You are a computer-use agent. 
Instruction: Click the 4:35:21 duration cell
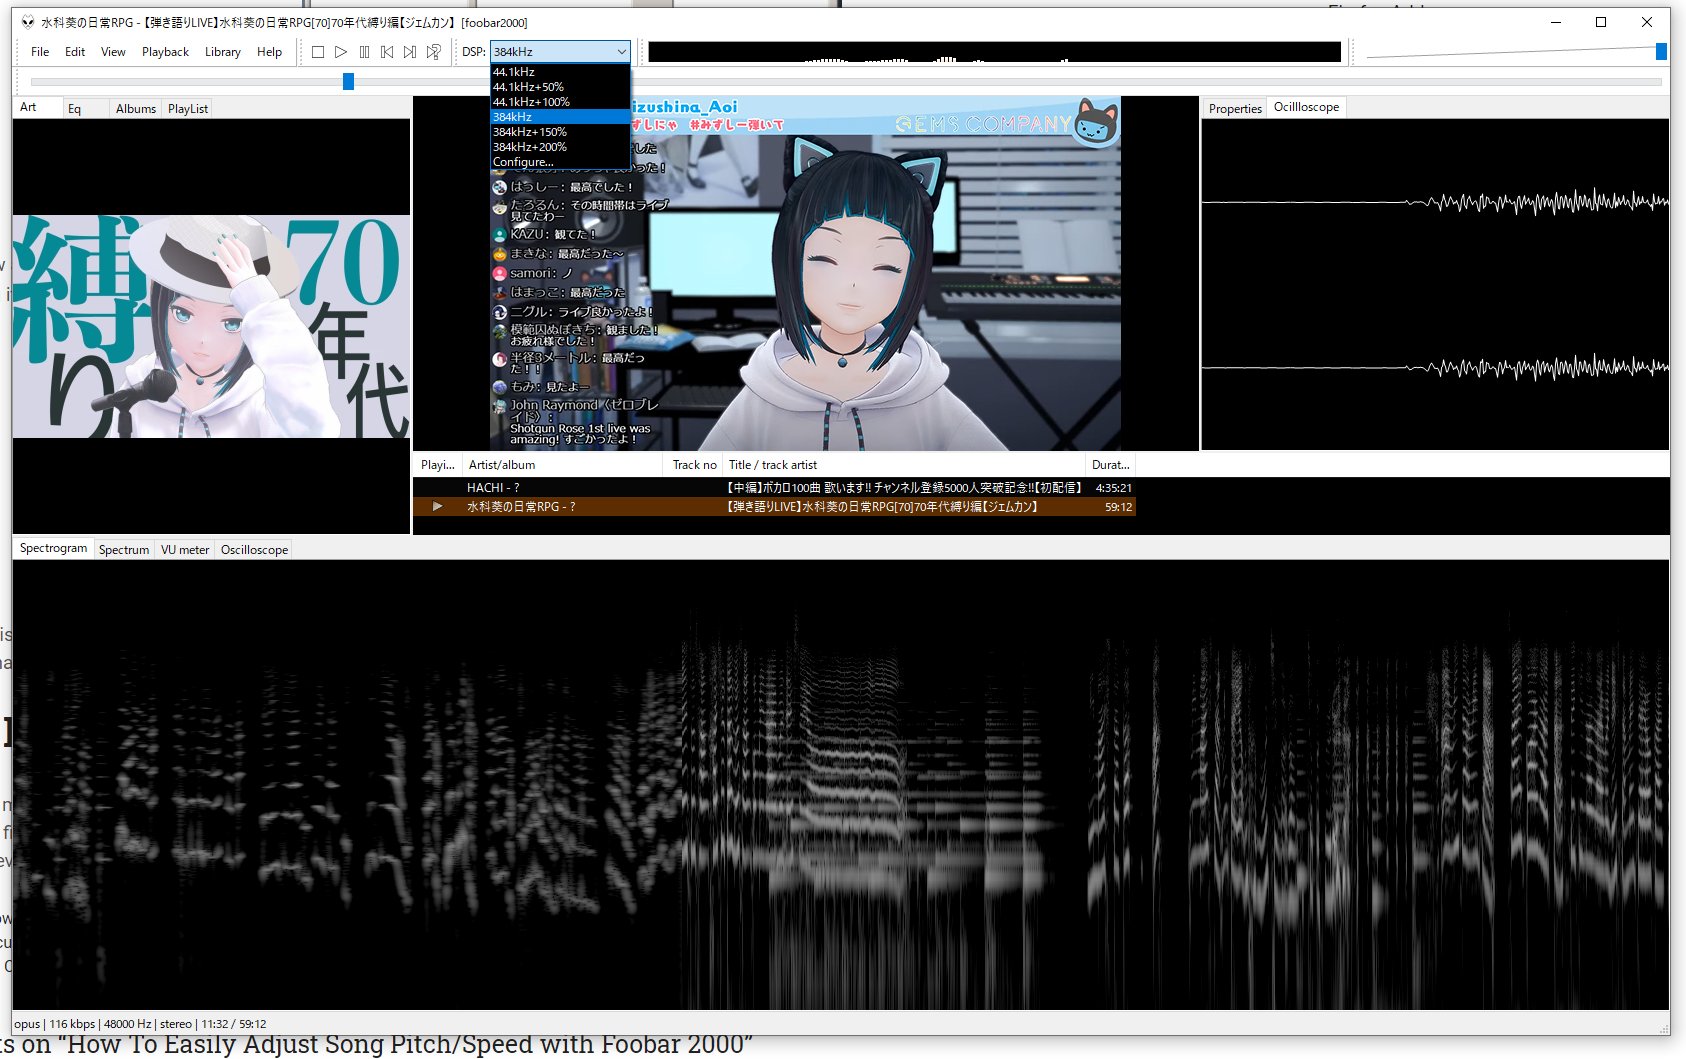click(x=1113, y=488)
